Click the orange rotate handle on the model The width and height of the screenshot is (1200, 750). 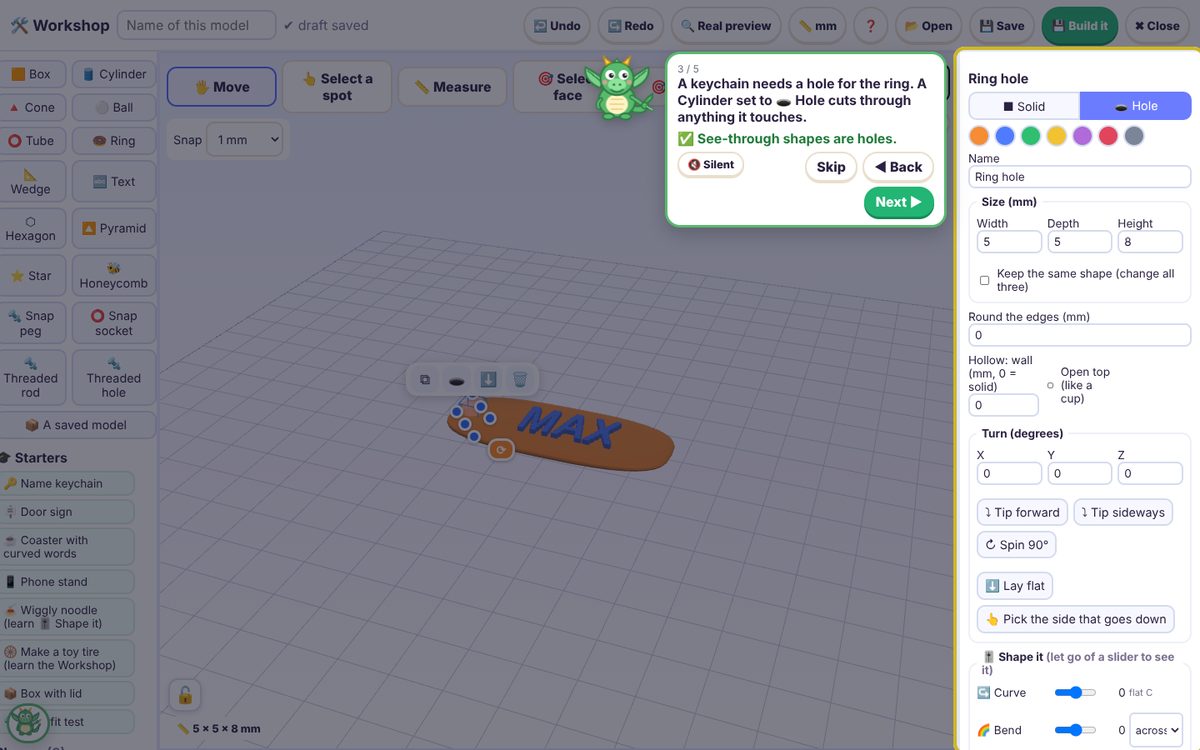[x=501, y=450]
